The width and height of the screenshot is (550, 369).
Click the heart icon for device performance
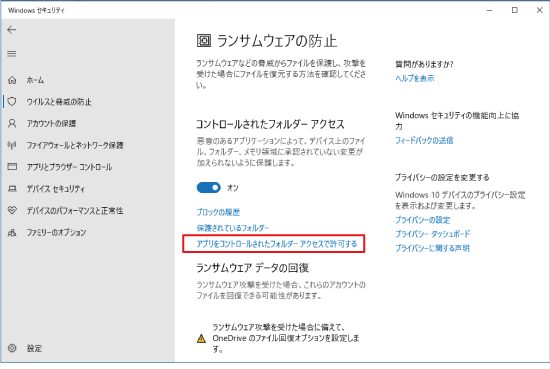(x=12, y=210)
